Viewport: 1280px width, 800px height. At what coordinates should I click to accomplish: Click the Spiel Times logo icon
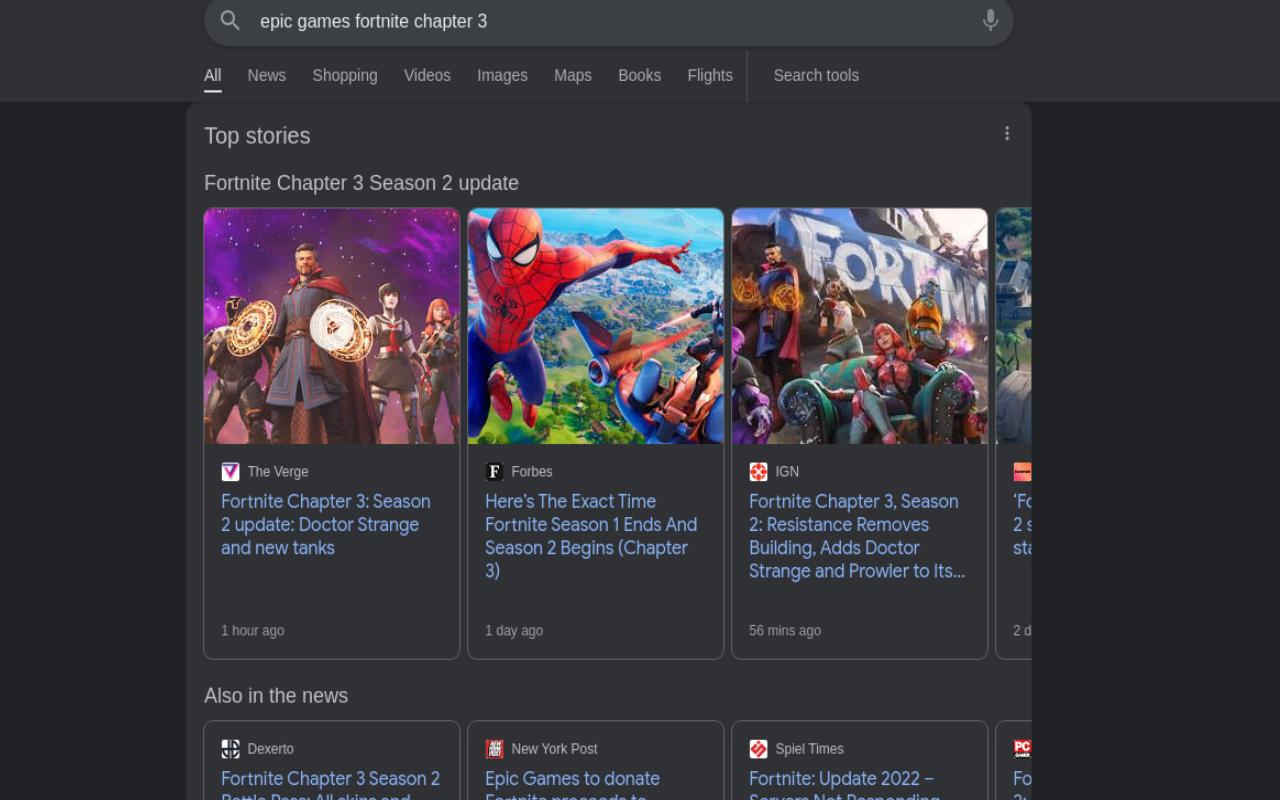758,748
